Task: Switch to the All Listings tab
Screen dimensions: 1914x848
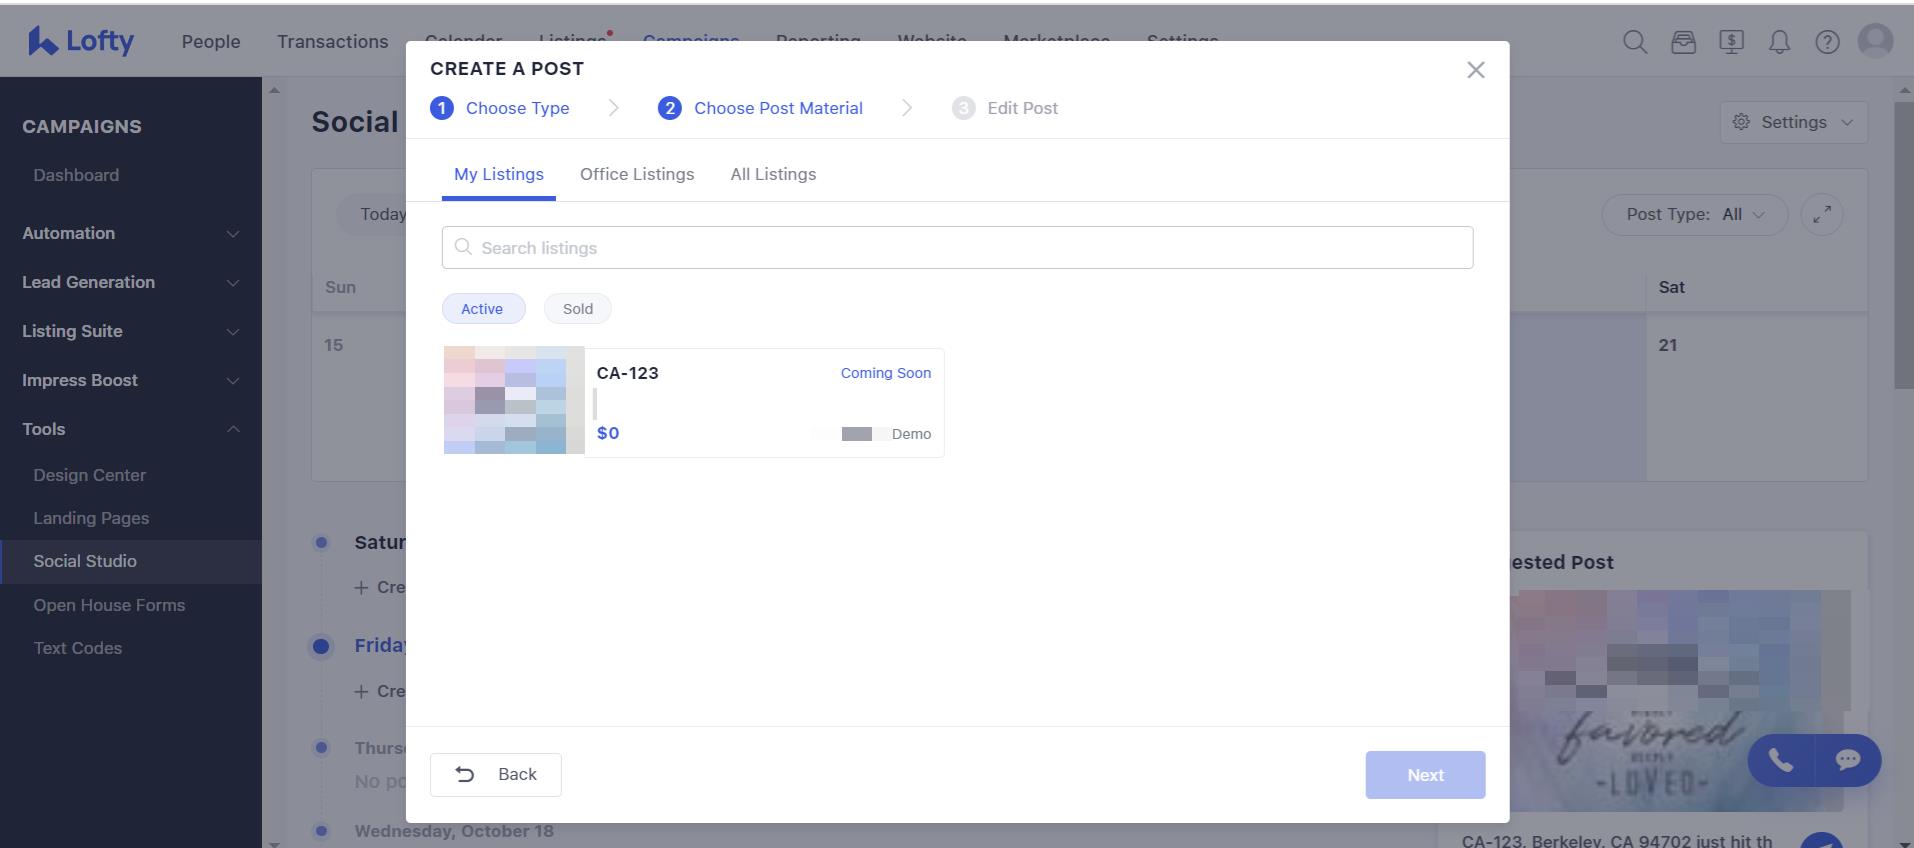Action: (x=772, y=174)
